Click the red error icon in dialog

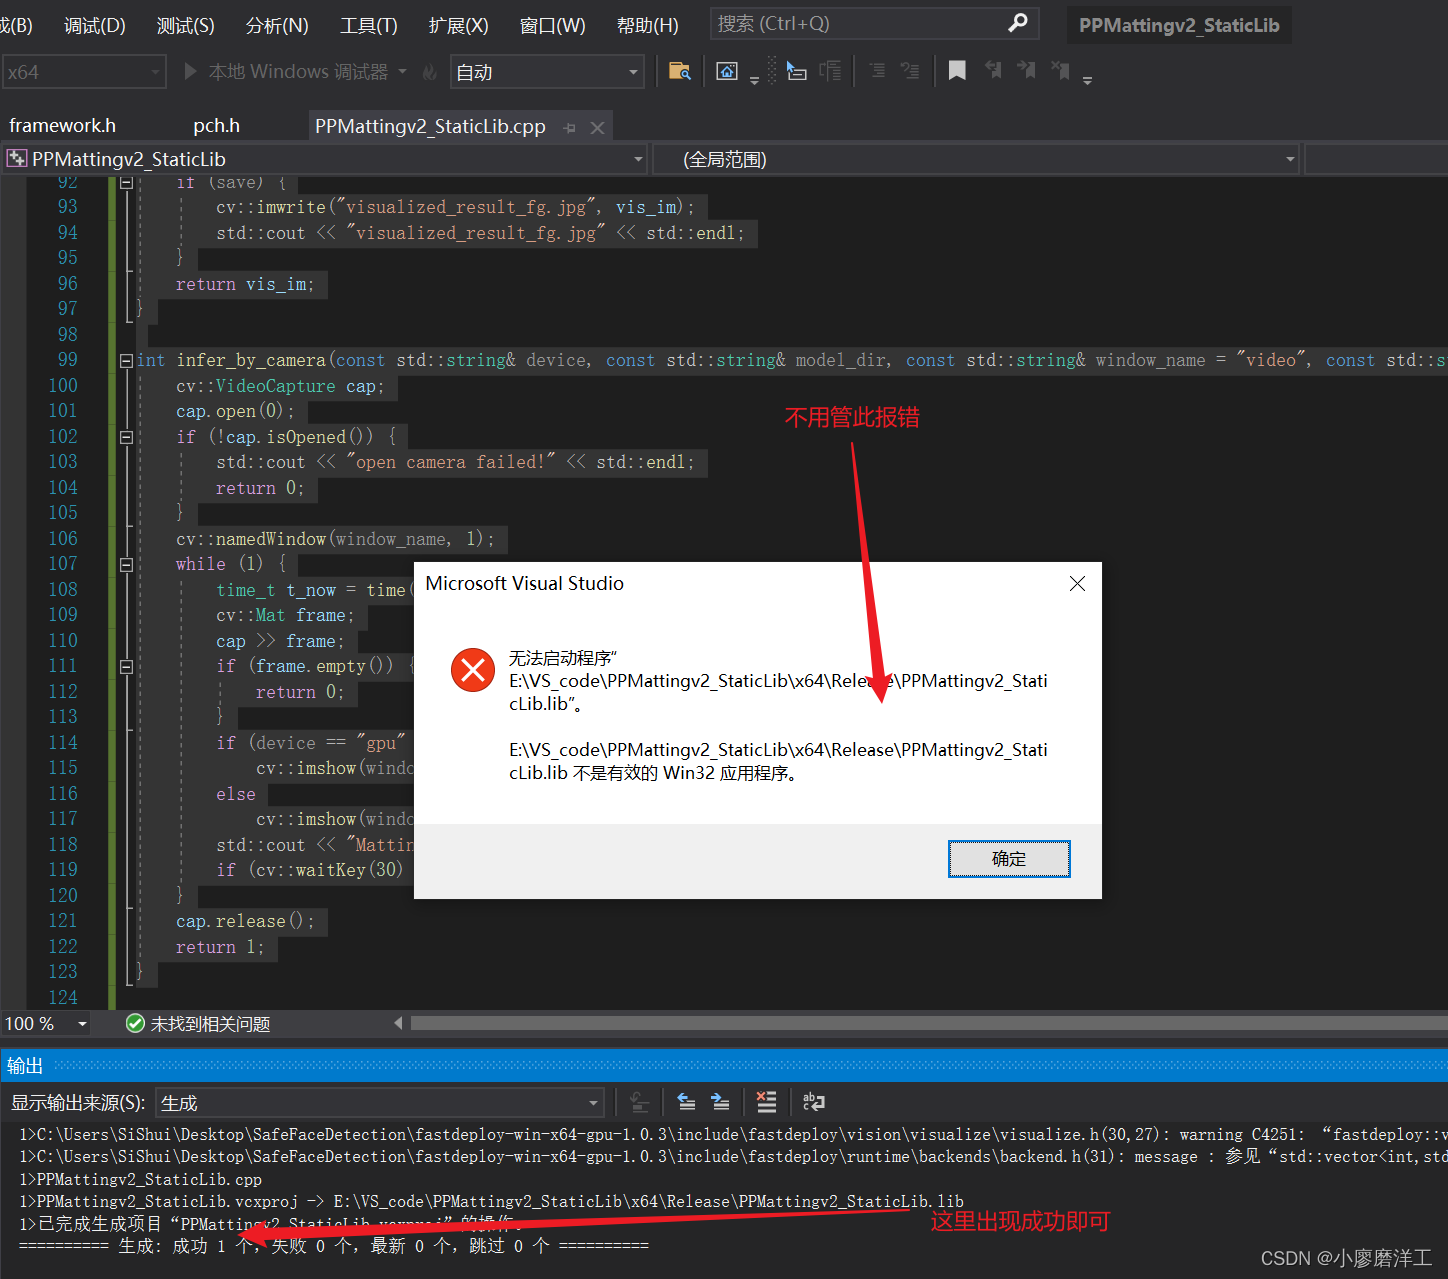click(x=473, y=669)
